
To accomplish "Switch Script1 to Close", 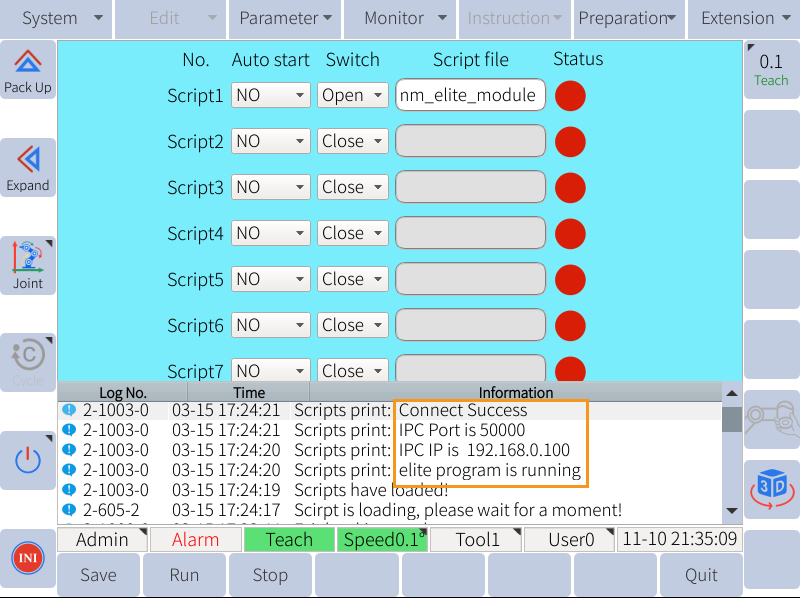I will pos(352,96).
